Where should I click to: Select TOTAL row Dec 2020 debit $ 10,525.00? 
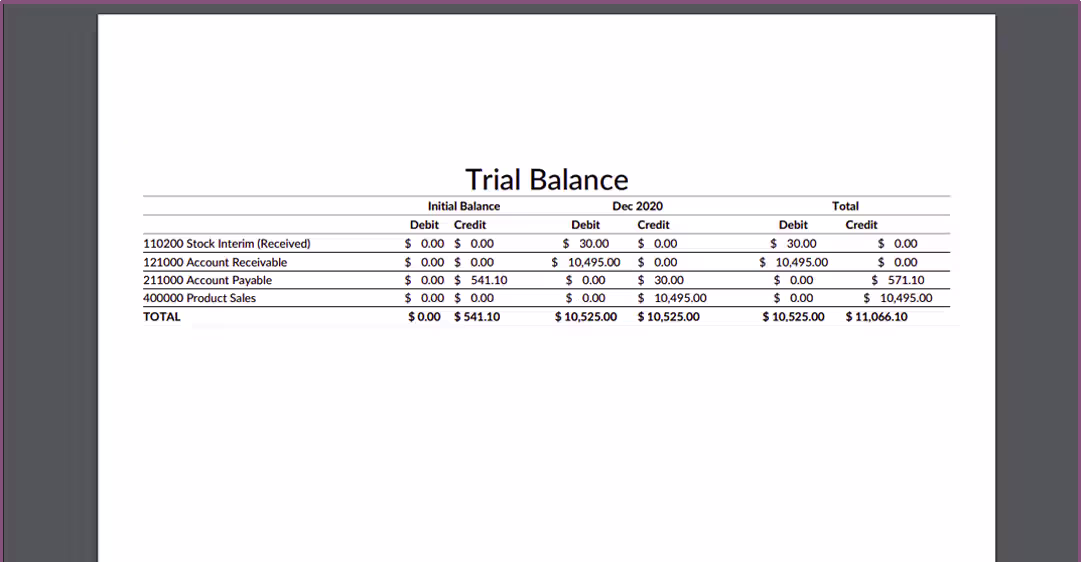(586, 317)
